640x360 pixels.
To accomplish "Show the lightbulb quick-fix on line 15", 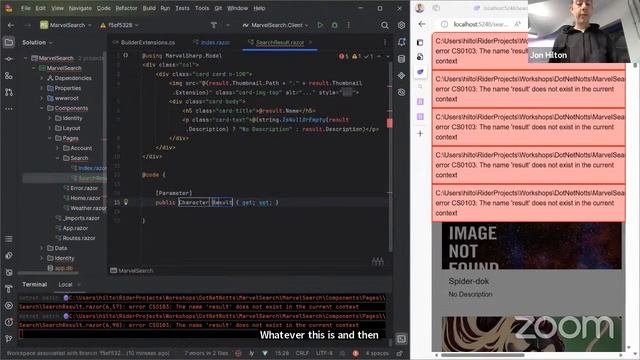I will click(126, 202).
